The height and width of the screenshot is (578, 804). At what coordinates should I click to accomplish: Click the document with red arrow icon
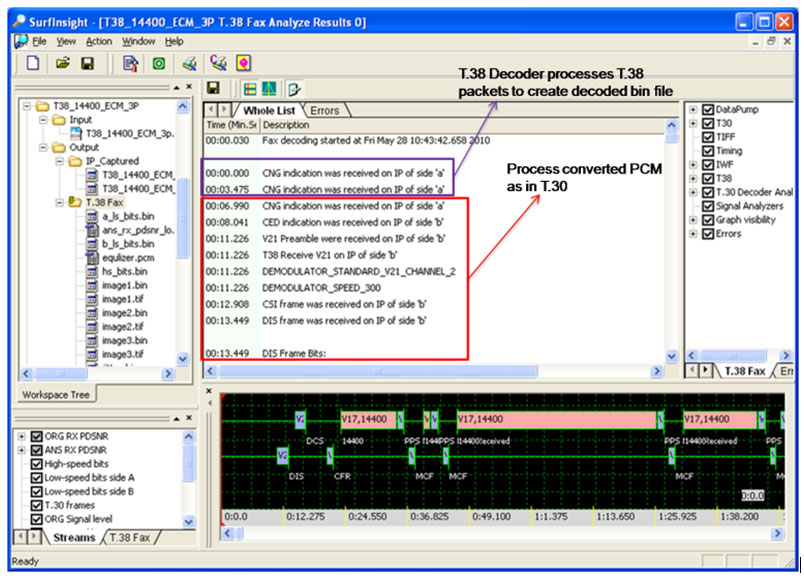click(x=130, y=64)
